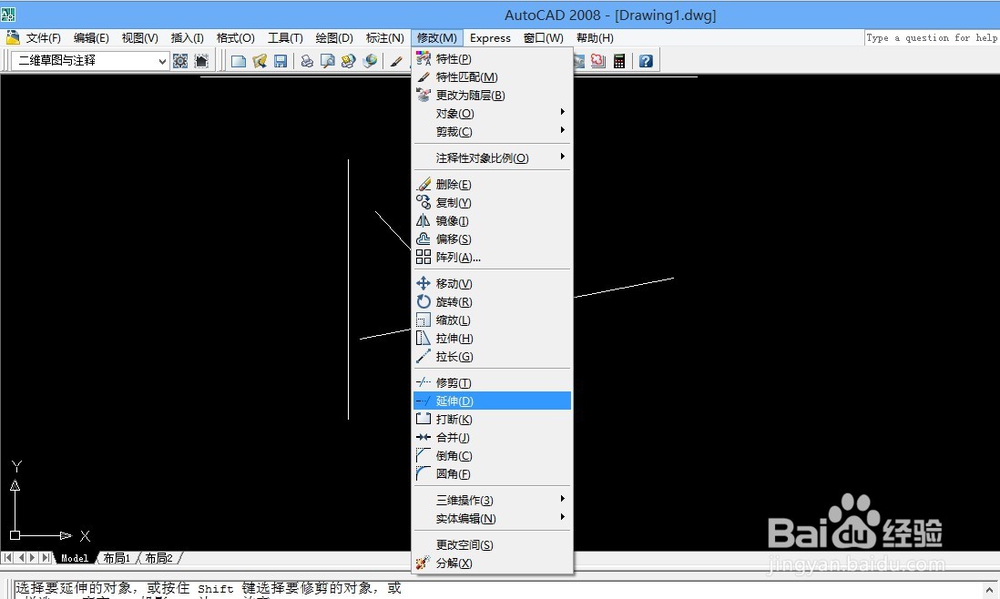The image size is (1000, 599).
Task: Click the Publish toolbar icon
Action: (x=348, y=61)
